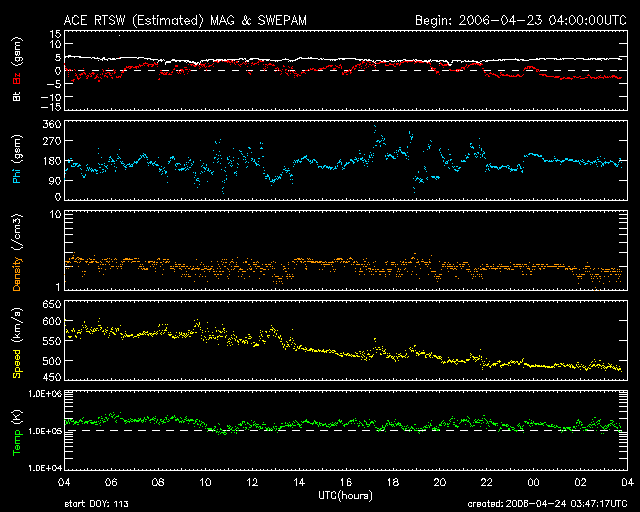Click the '20' hour tick label
This screenshot has width=640, height=512.
(440, 482)
